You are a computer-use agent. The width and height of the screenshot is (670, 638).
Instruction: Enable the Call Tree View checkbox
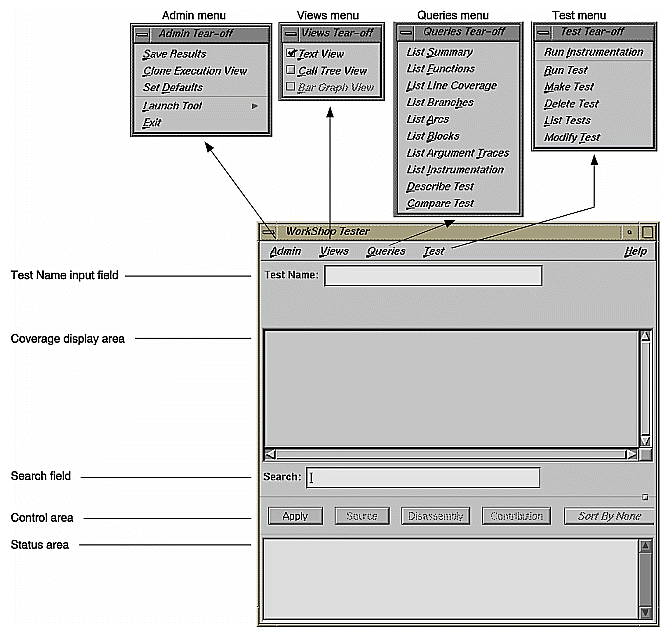290,70
